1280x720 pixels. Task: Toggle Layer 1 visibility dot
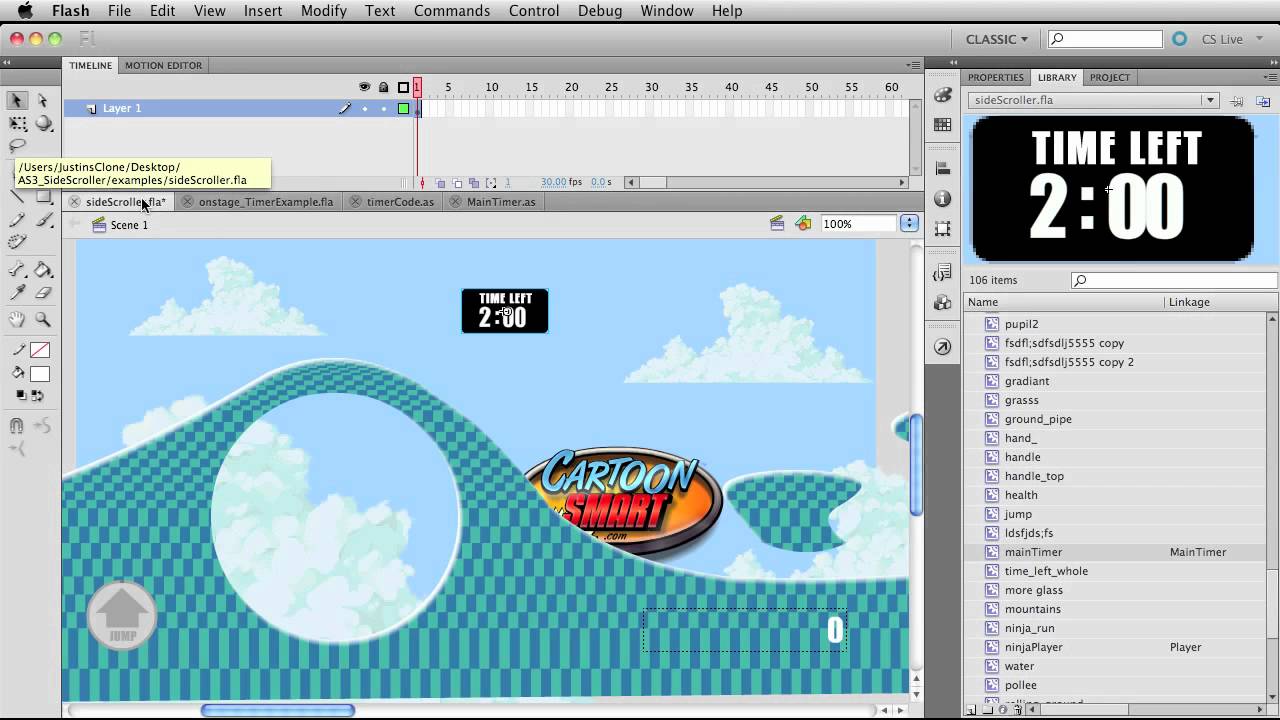tap(364, 108)
